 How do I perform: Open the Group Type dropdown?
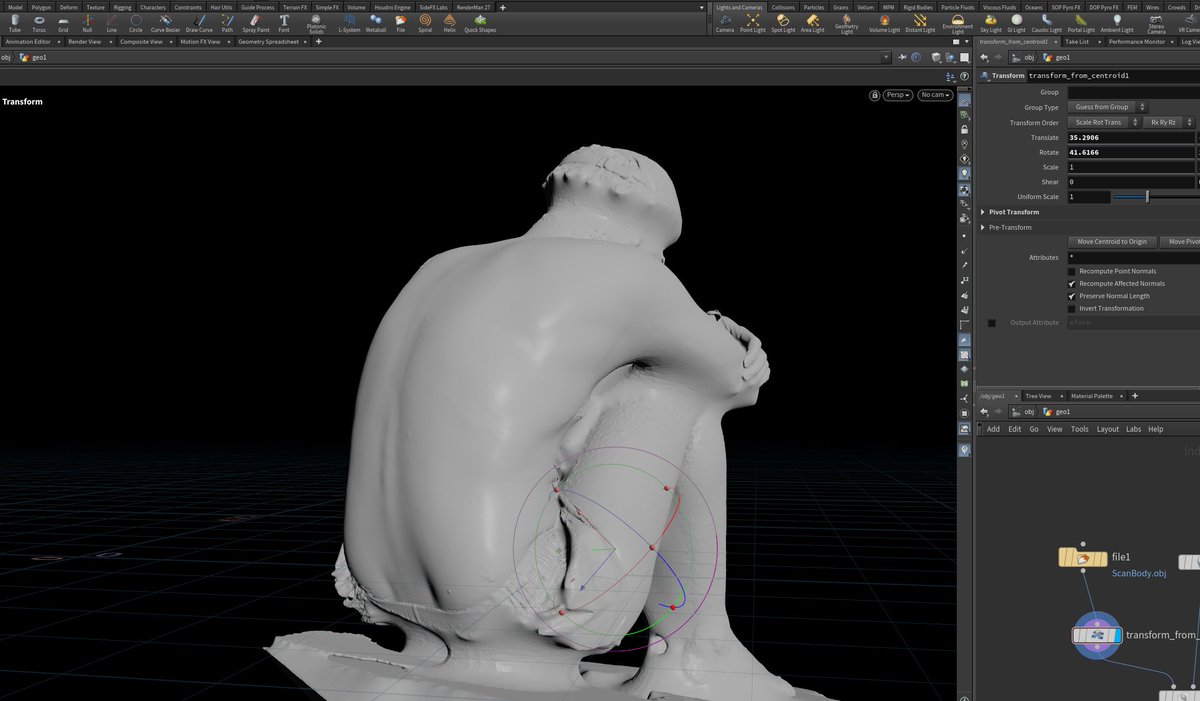click(1107, 107)
